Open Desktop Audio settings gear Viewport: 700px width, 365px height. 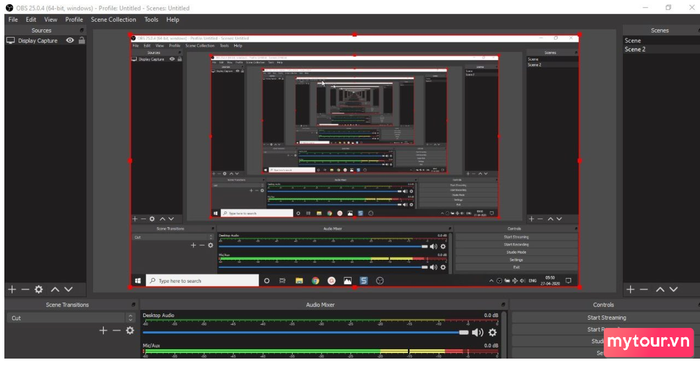(492, 332)
